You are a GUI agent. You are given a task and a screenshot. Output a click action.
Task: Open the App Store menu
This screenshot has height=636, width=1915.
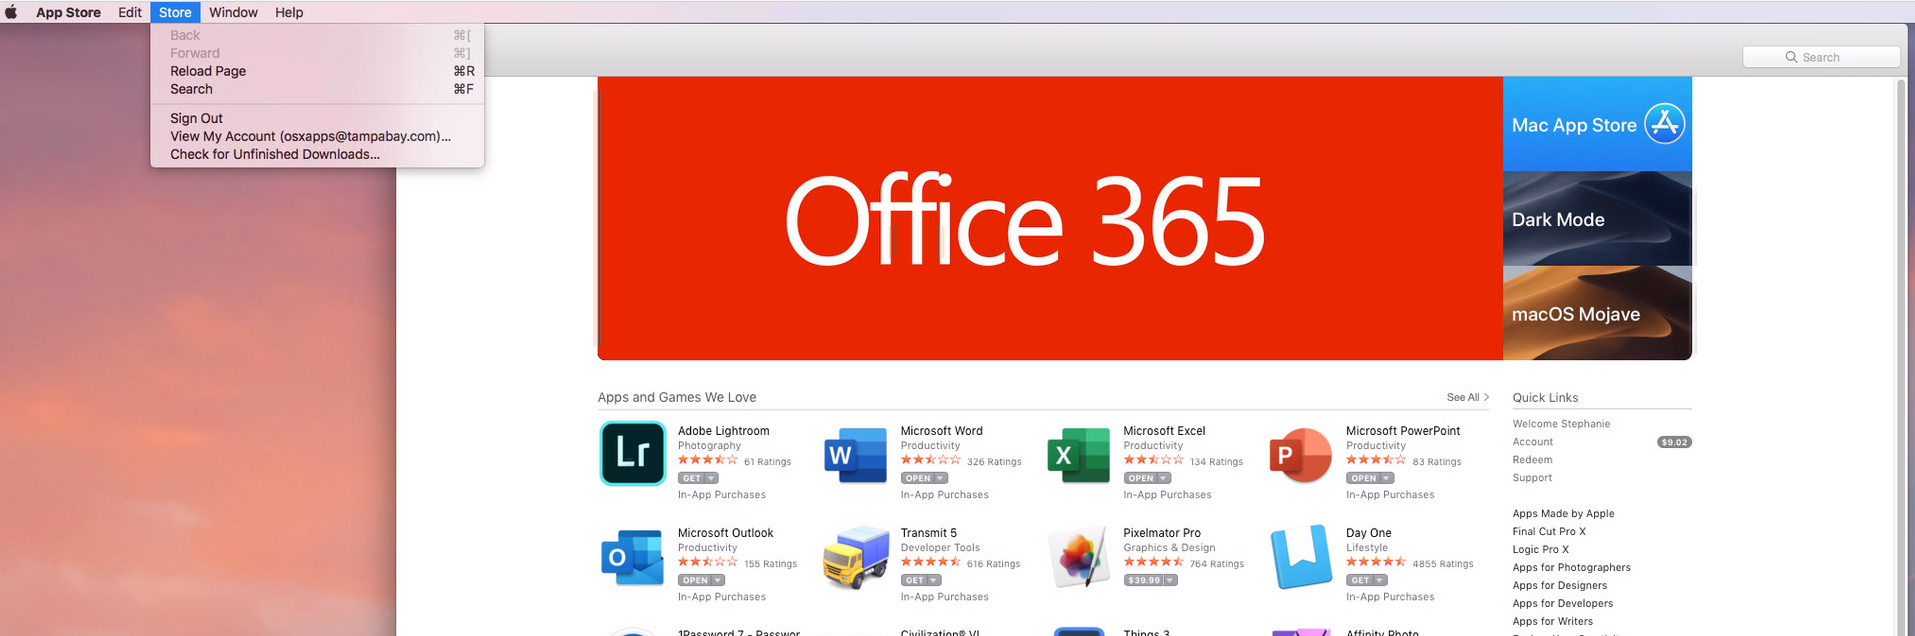click(x=68, y=12)
